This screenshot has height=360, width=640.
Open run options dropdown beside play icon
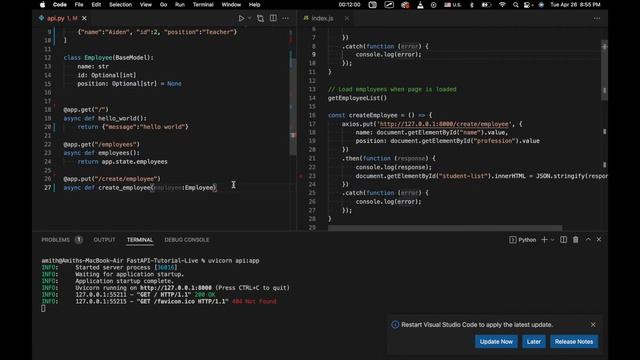tap(249, 18)
